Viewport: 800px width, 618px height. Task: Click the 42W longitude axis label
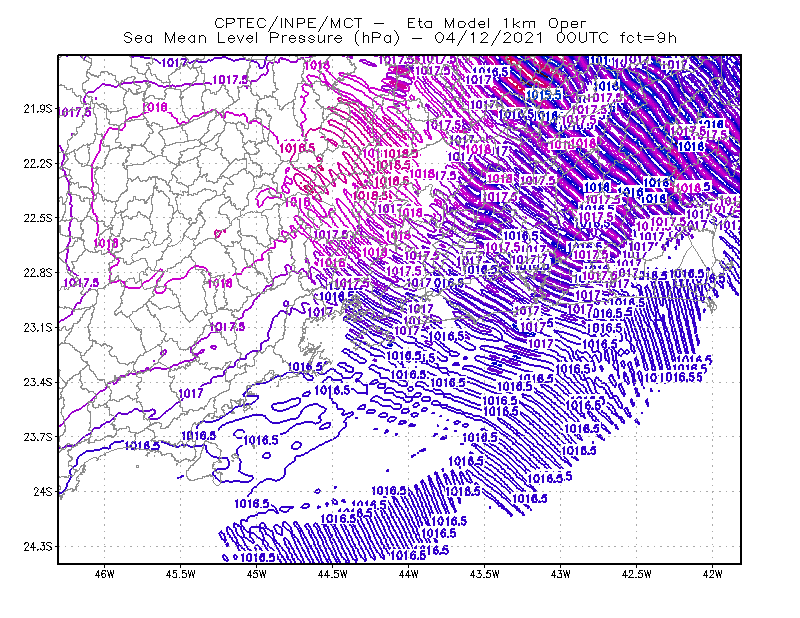(x=712, y=574)
